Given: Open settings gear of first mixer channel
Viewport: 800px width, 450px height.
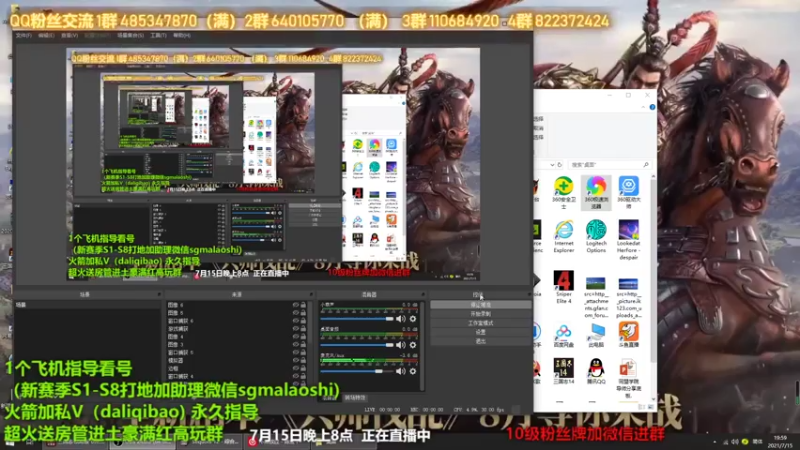Looking at the screenshot, I should [x=413, y=319].
